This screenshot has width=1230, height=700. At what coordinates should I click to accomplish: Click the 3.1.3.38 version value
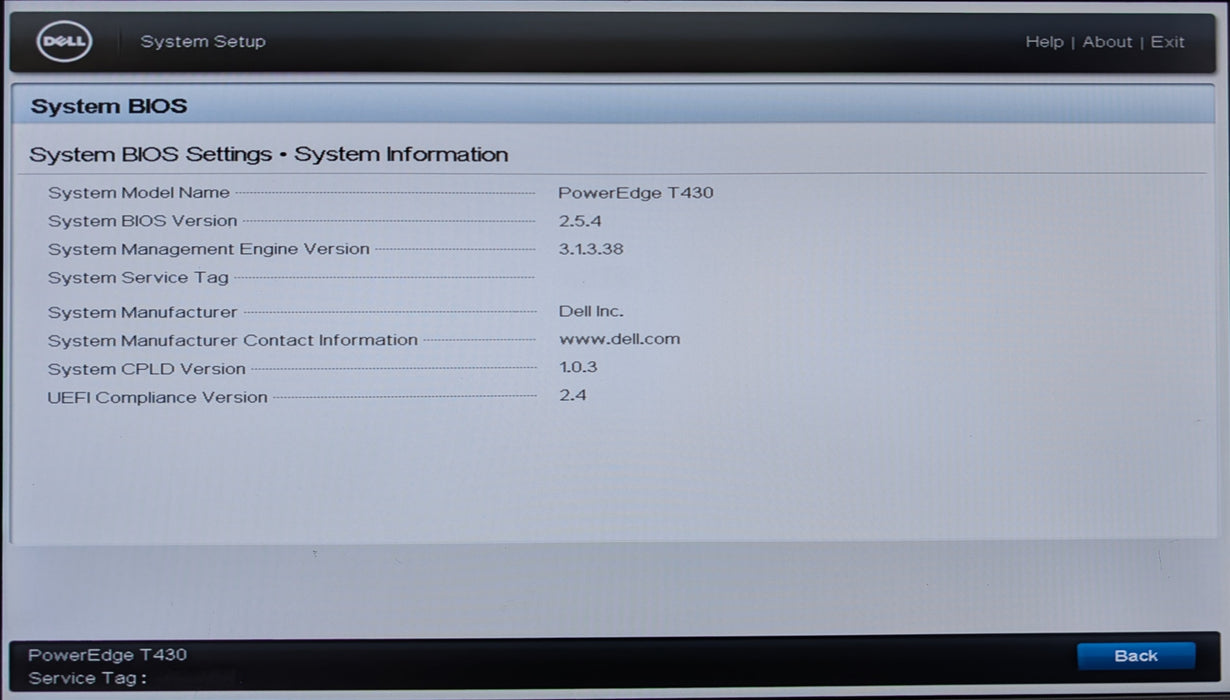(x=591, y=249)
